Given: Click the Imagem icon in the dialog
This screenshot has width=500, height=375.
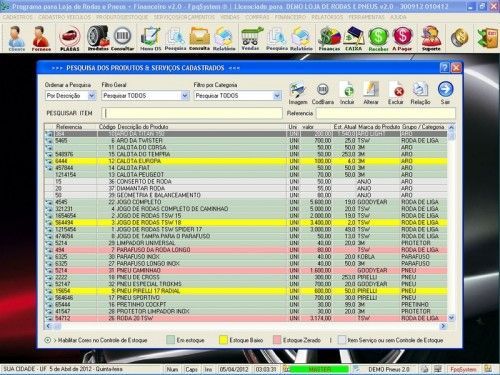Looking at the screenshot, I should coord(298,94).
